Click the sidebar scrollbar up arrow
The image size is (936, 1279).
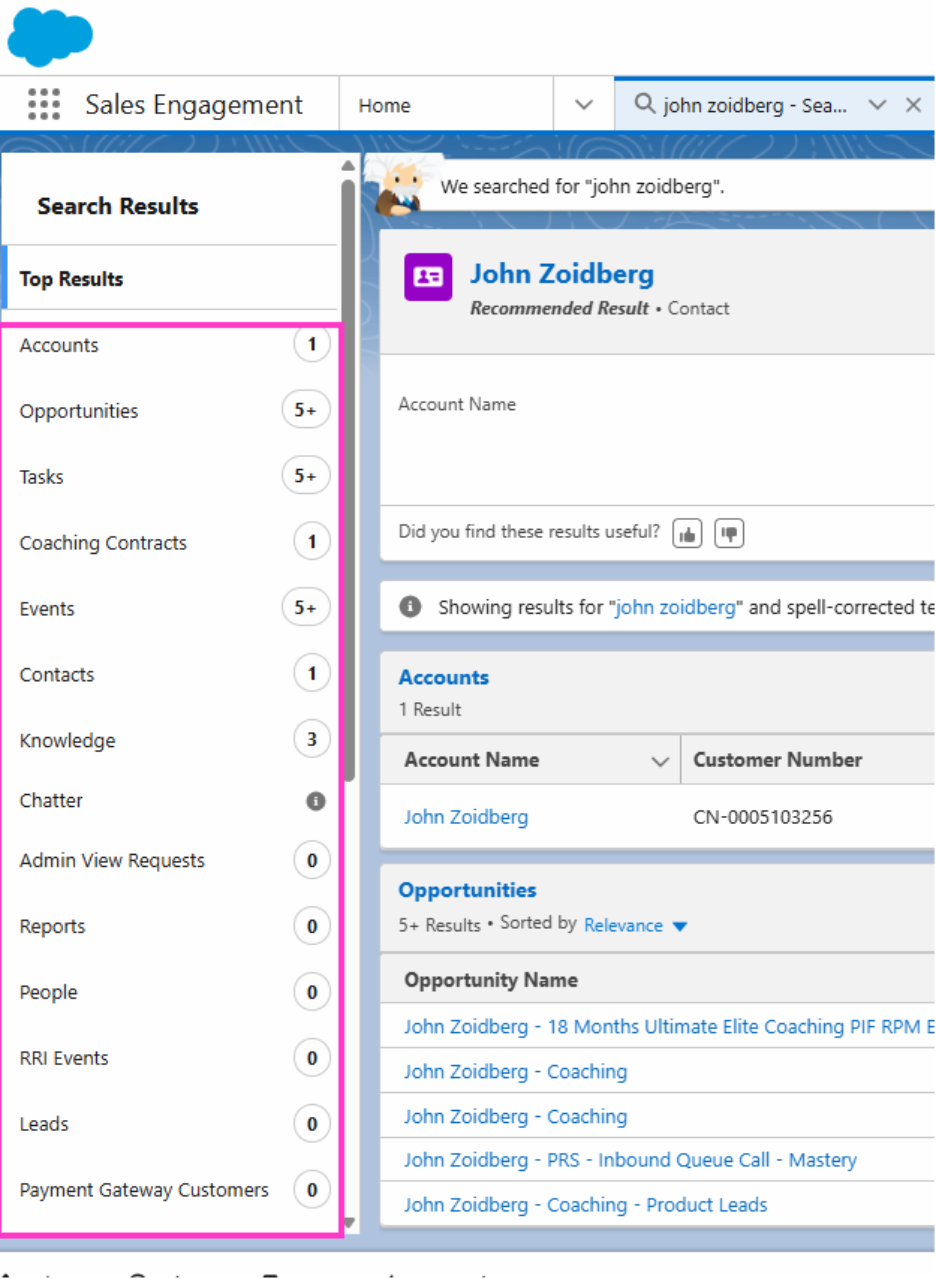(347, 165)
